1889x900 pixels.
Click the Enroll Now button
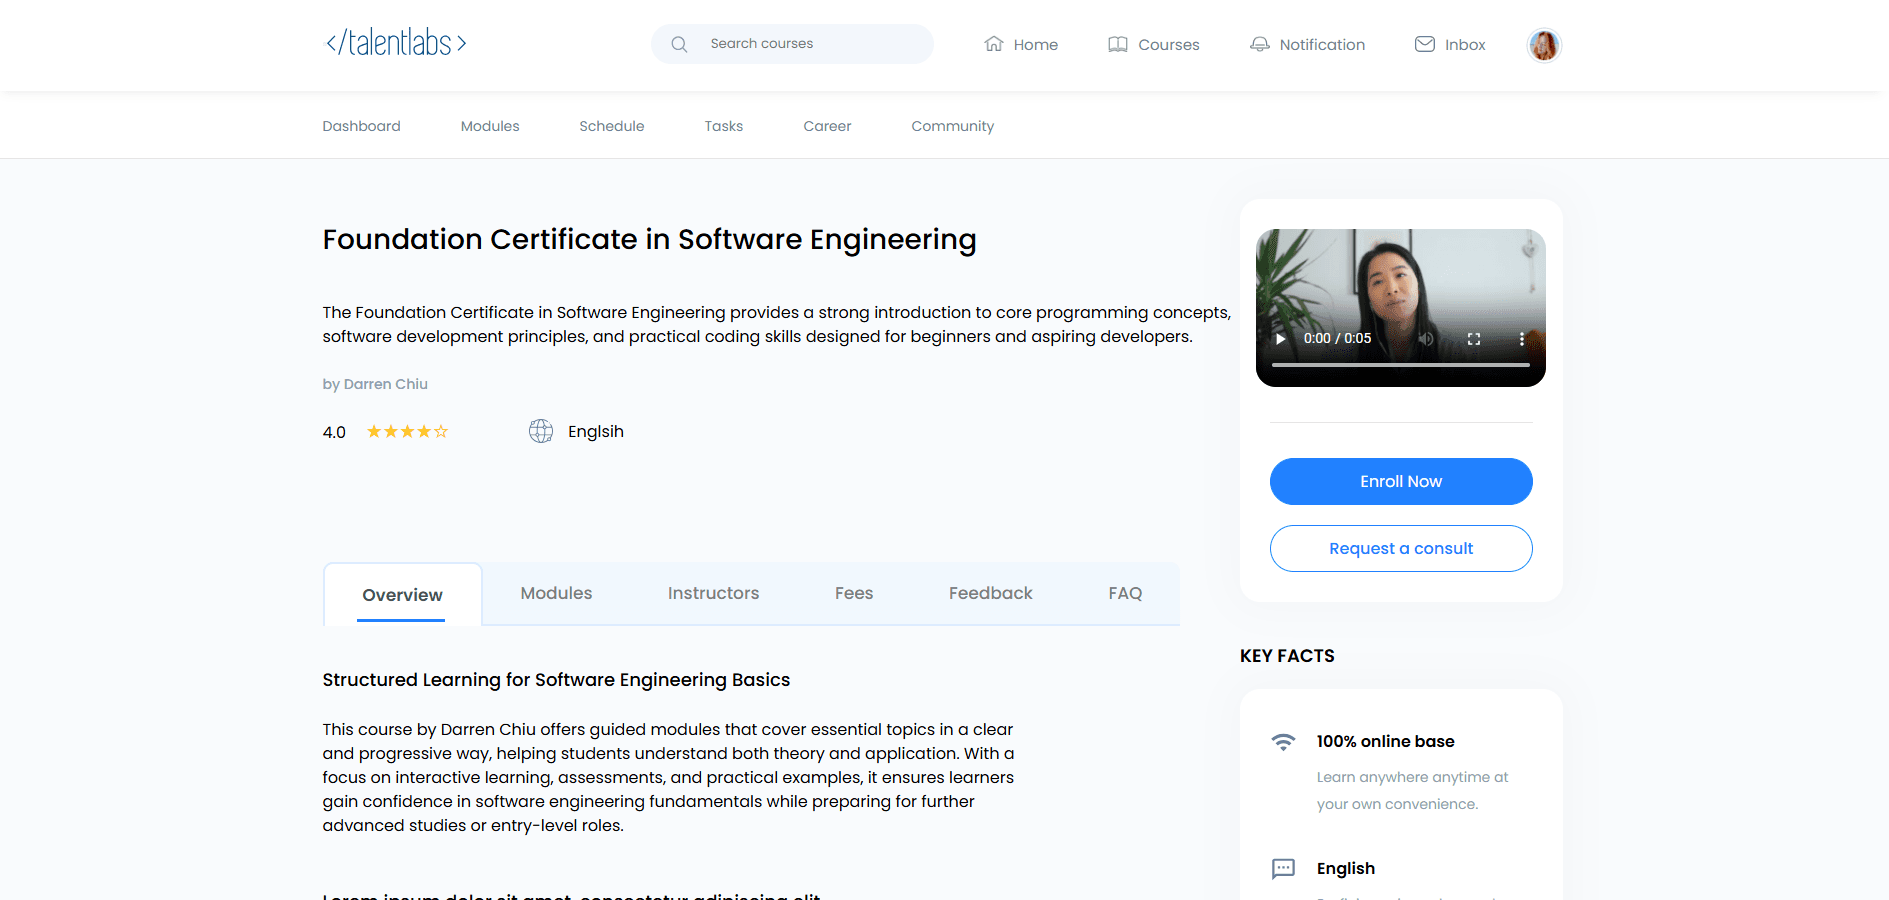1401,481
